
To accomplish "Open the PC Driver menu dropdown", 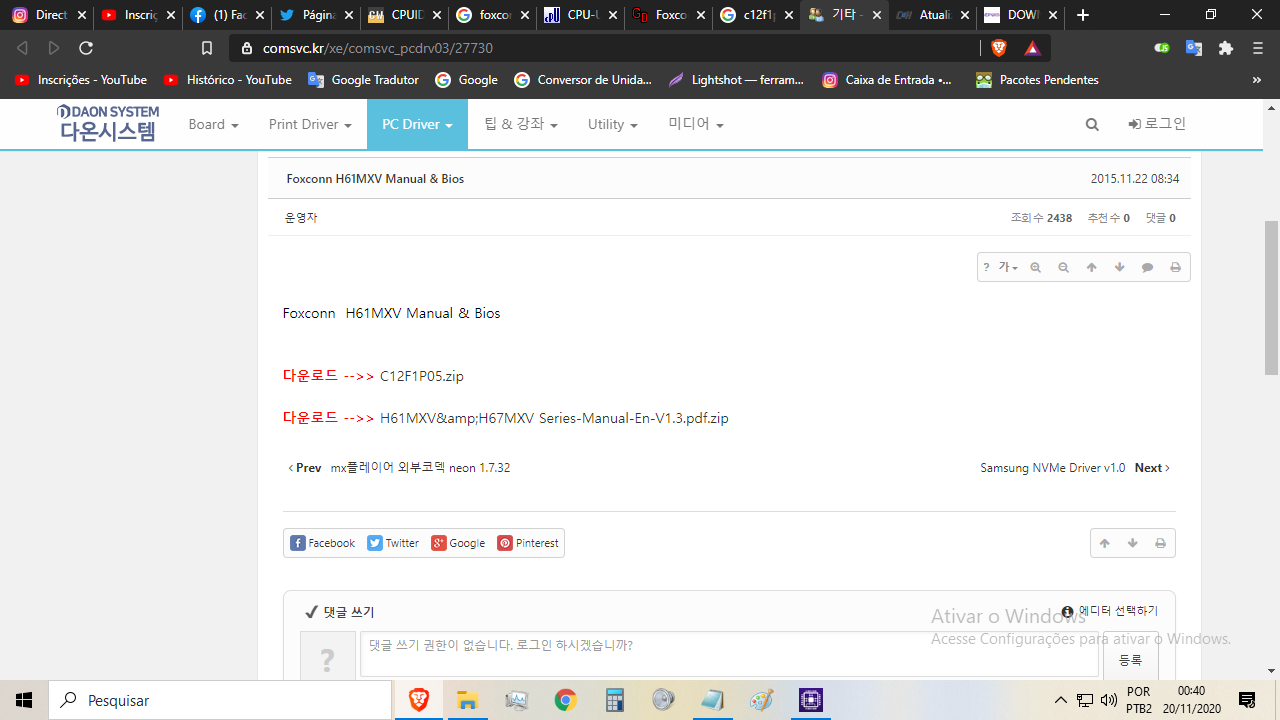I will (x=417, y=124).
